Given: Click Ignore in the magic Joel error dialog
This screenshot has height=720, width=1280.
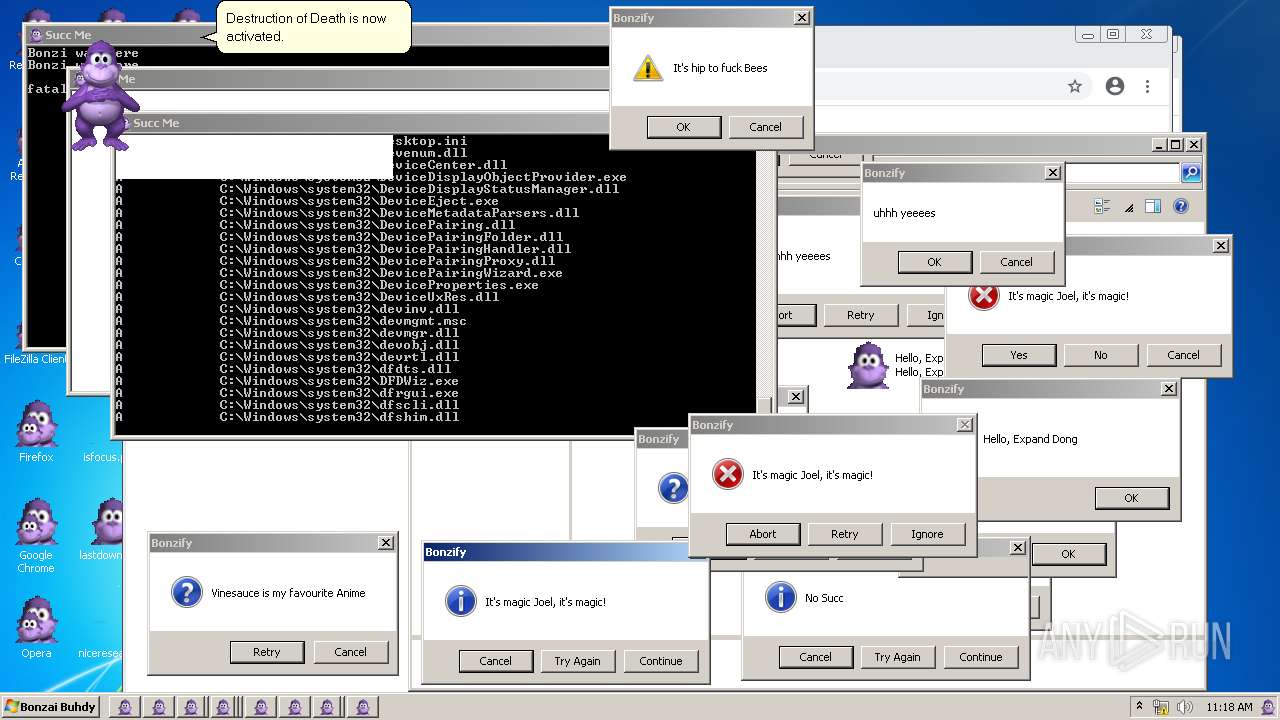Looking at the screenshot, I should (927, 534).
